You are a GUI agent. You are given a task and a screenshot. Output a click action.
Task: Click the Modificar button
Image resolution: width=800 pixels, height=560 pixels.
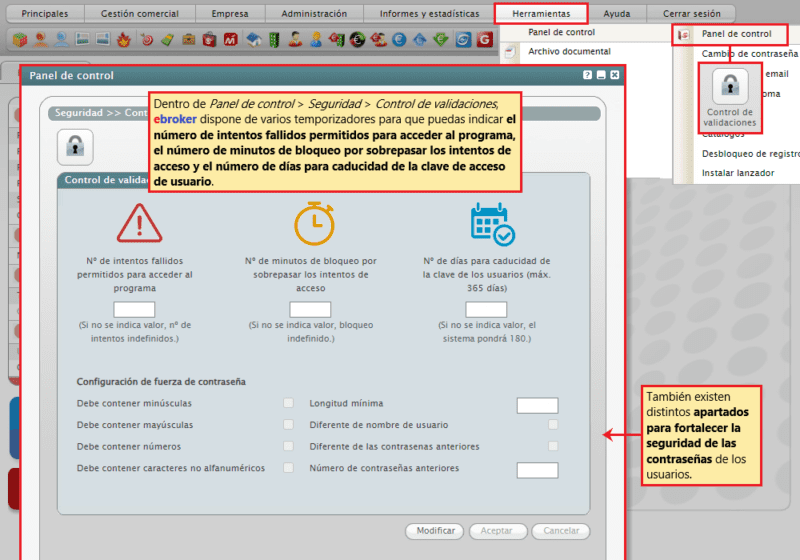[x=435, y=531]
